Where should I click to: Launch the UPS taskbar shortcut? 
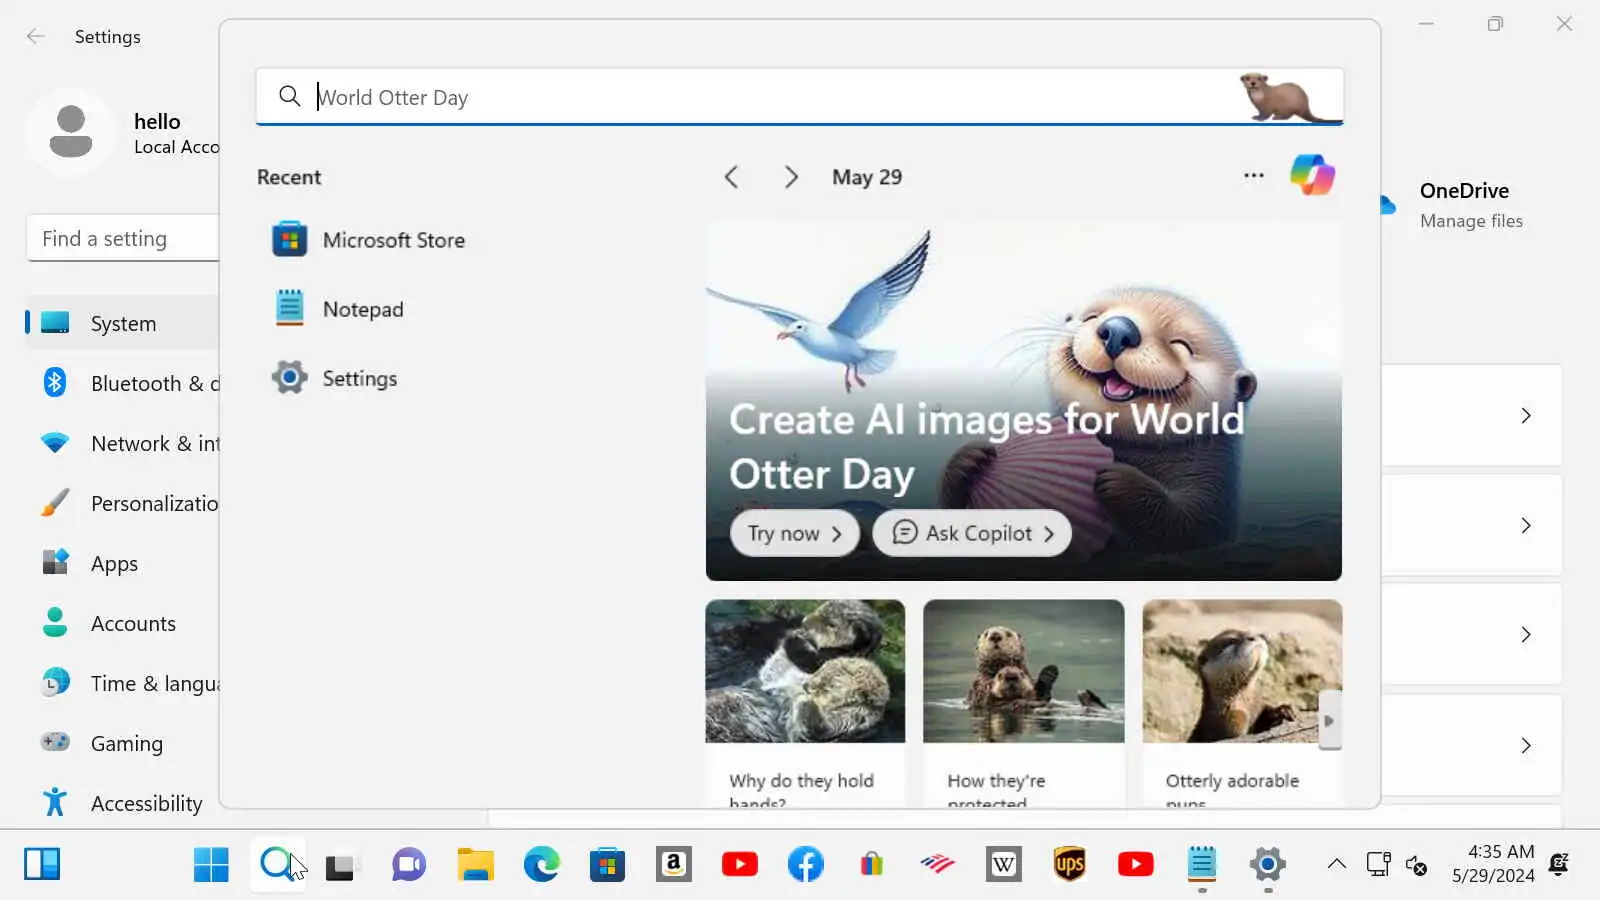[x=1069, y=864]
